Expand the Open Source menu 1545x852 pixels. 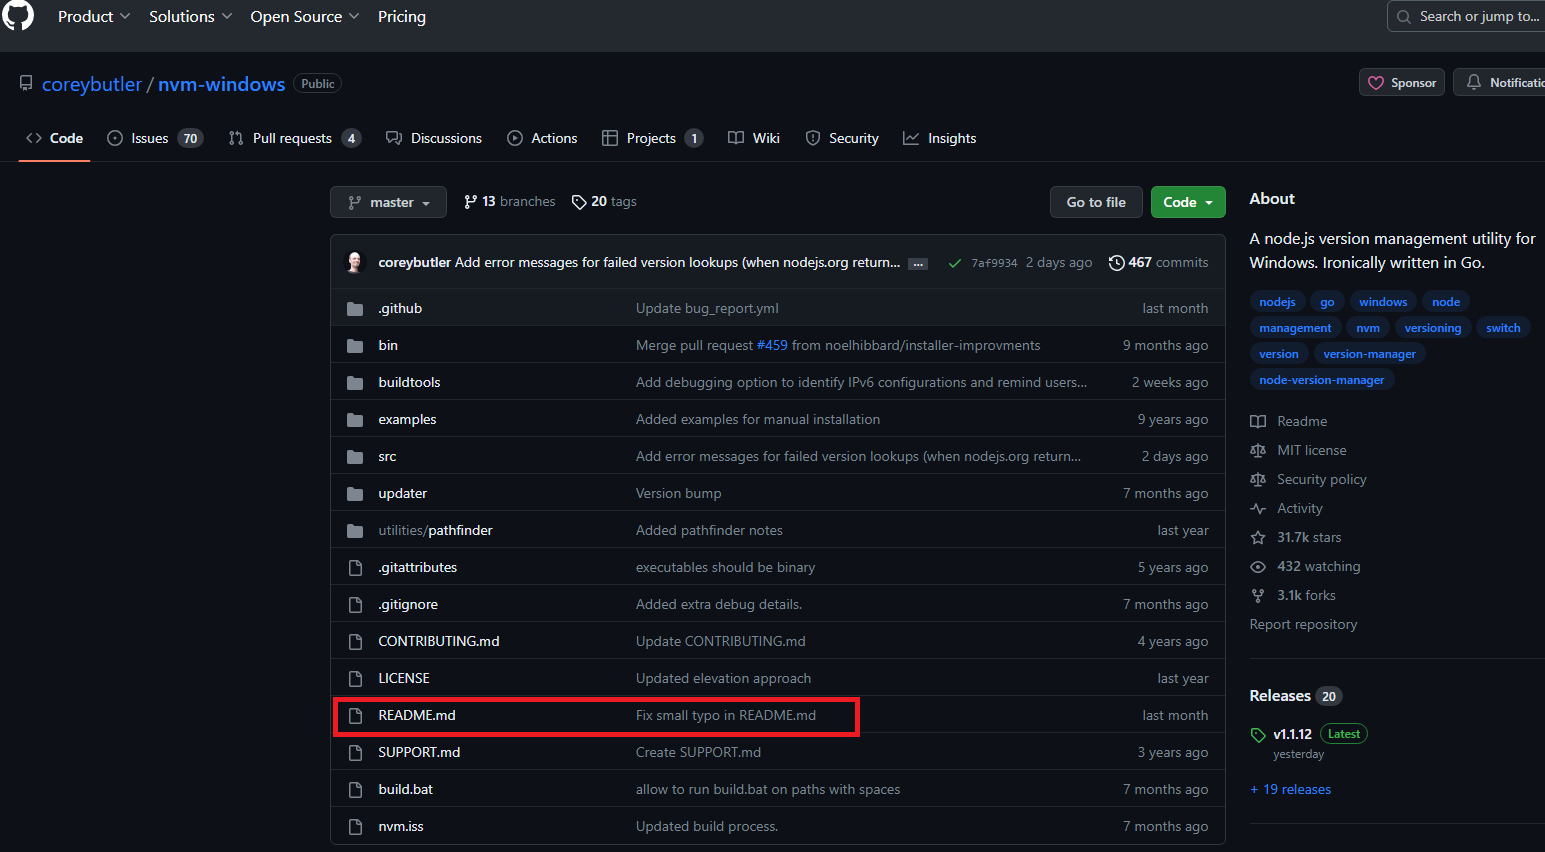click(x=305, y=17)
